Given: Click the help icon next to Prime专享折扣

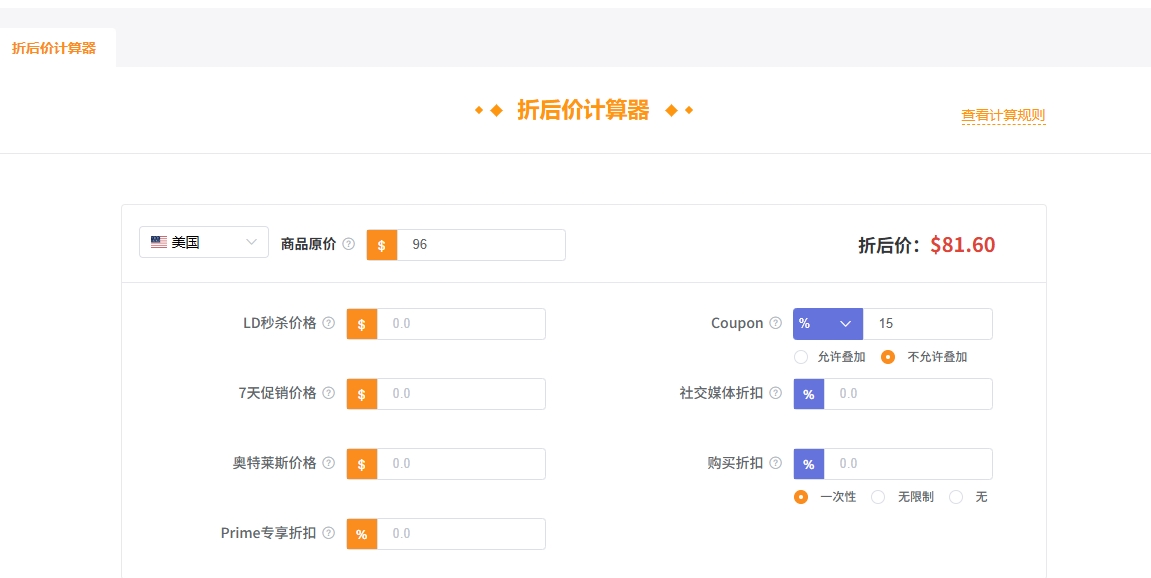Looking at the screenshot, I should point(329,533).
